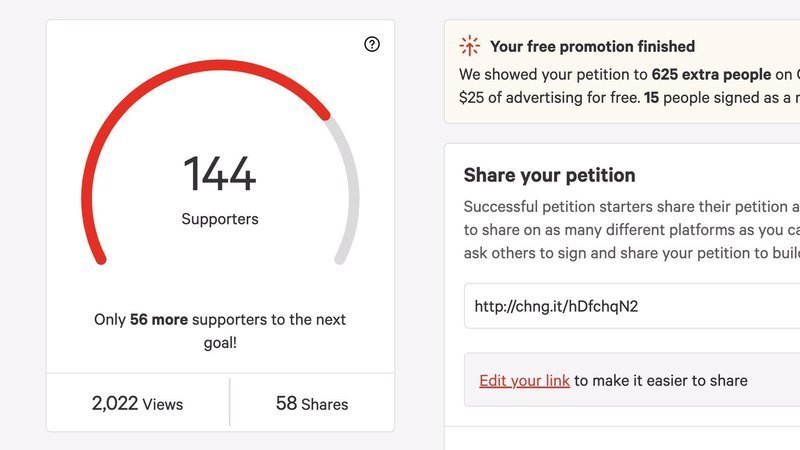Click the "Share your petition" heading
800x450 pixels.
[x=549, y=175]
